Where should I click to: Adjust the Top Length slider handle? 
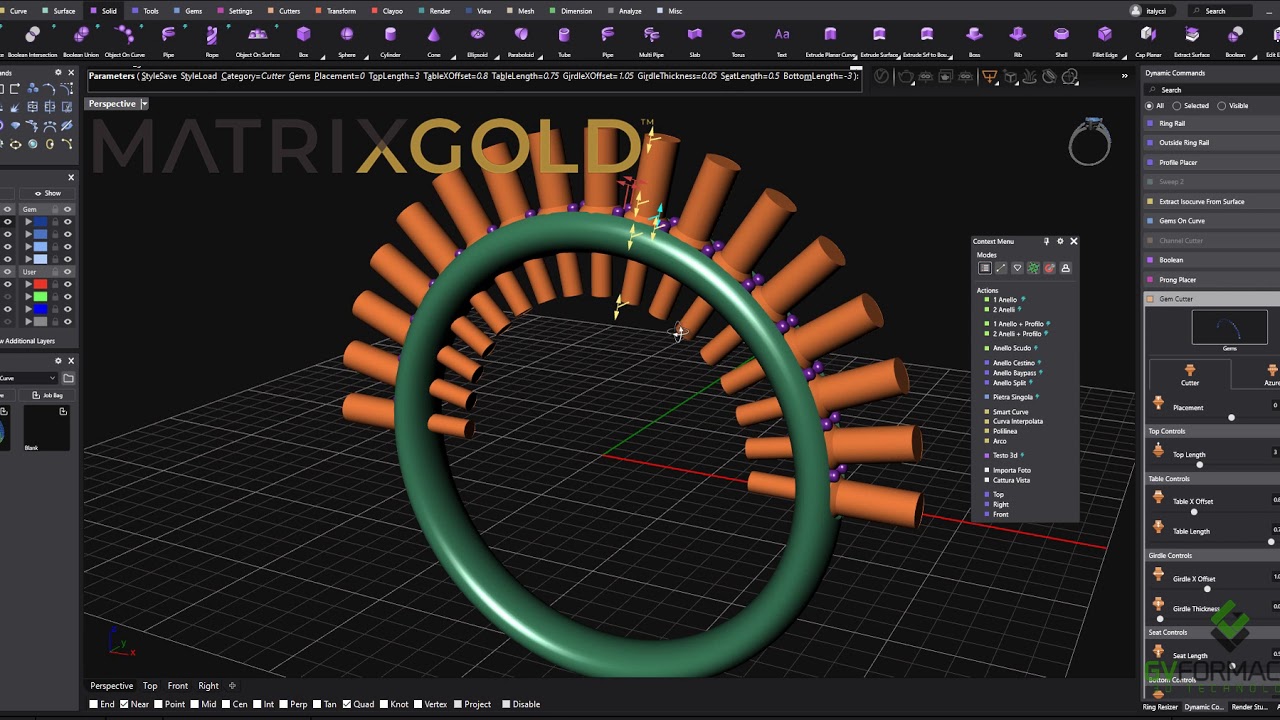pyautogui.click(x=1200, y=465)
